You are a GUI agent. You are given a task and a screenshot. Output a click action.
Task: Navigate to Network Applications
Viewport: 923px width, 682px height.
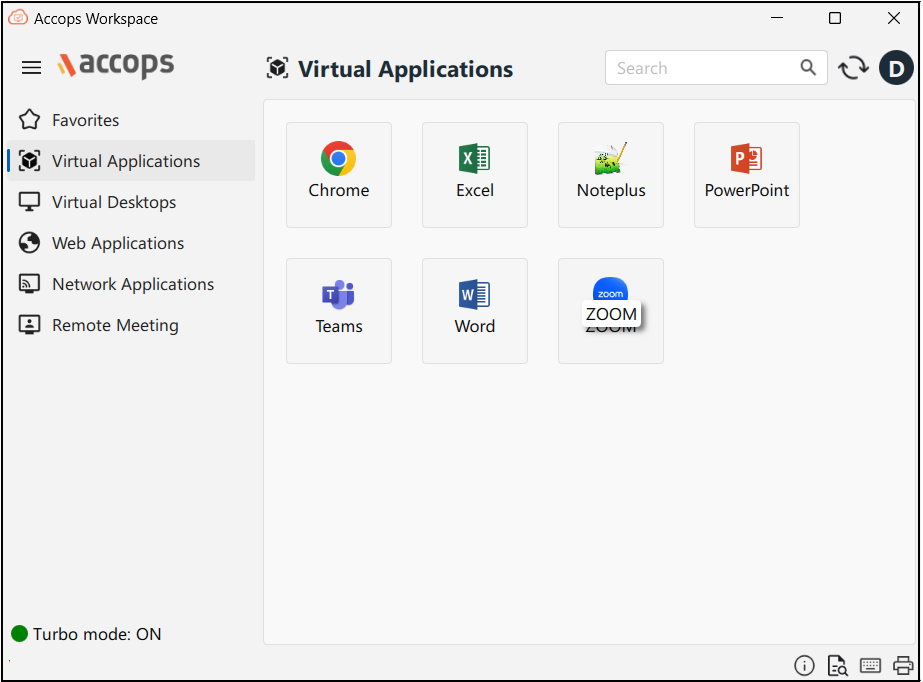tap(132, 284)
